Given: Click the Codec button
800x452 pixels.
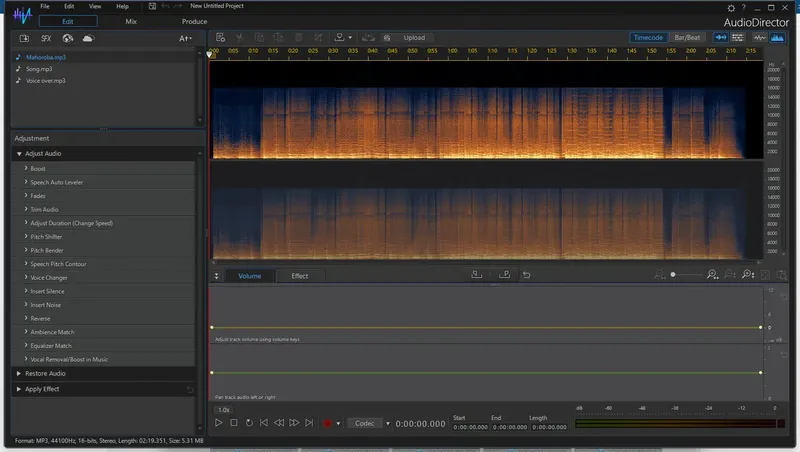Looking at the screenshot, I should pos(365,423).
